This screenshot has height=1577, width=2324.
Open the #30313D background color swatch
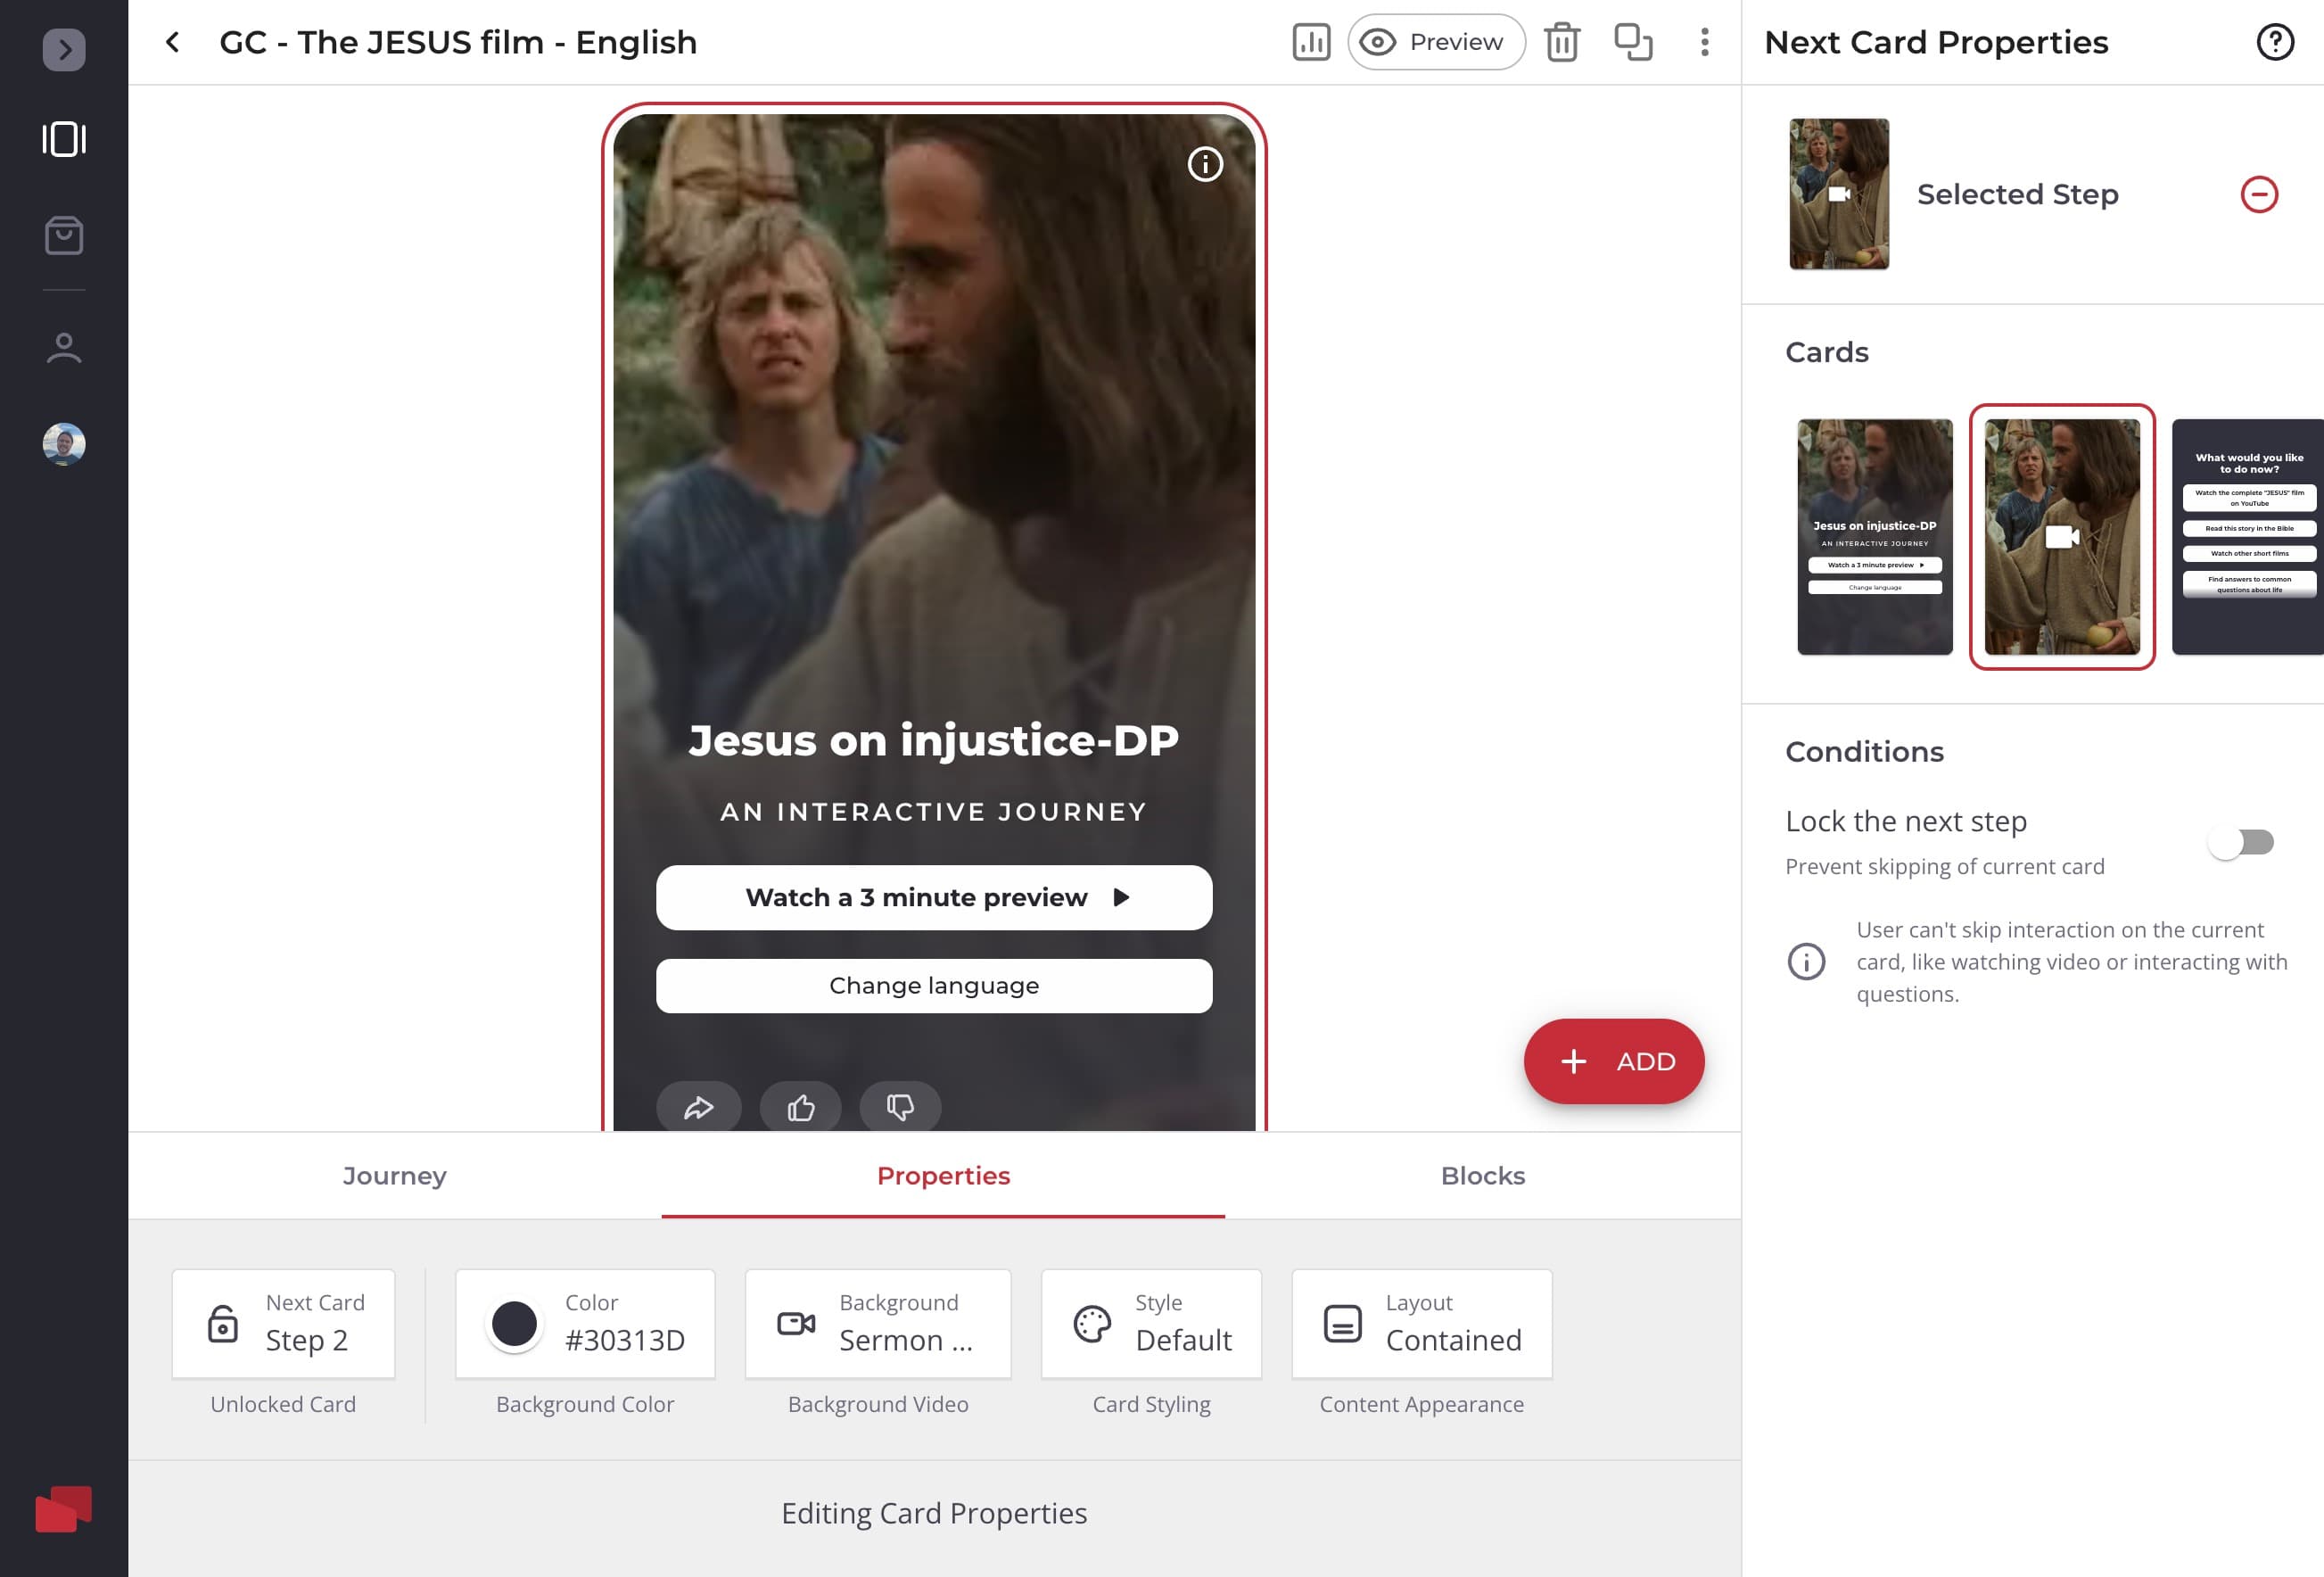[x=585, y=1323]
